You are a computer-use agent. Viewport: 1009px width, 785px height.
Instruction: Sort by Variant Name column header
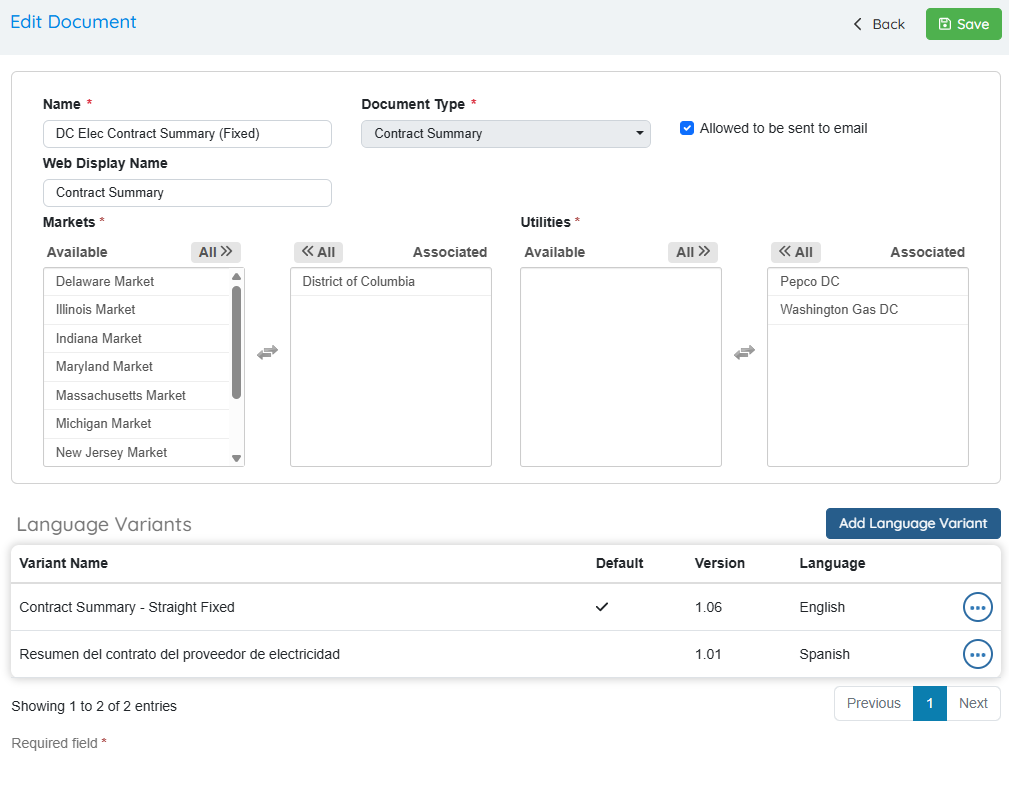pyautogui.click(x=64, y=564)
